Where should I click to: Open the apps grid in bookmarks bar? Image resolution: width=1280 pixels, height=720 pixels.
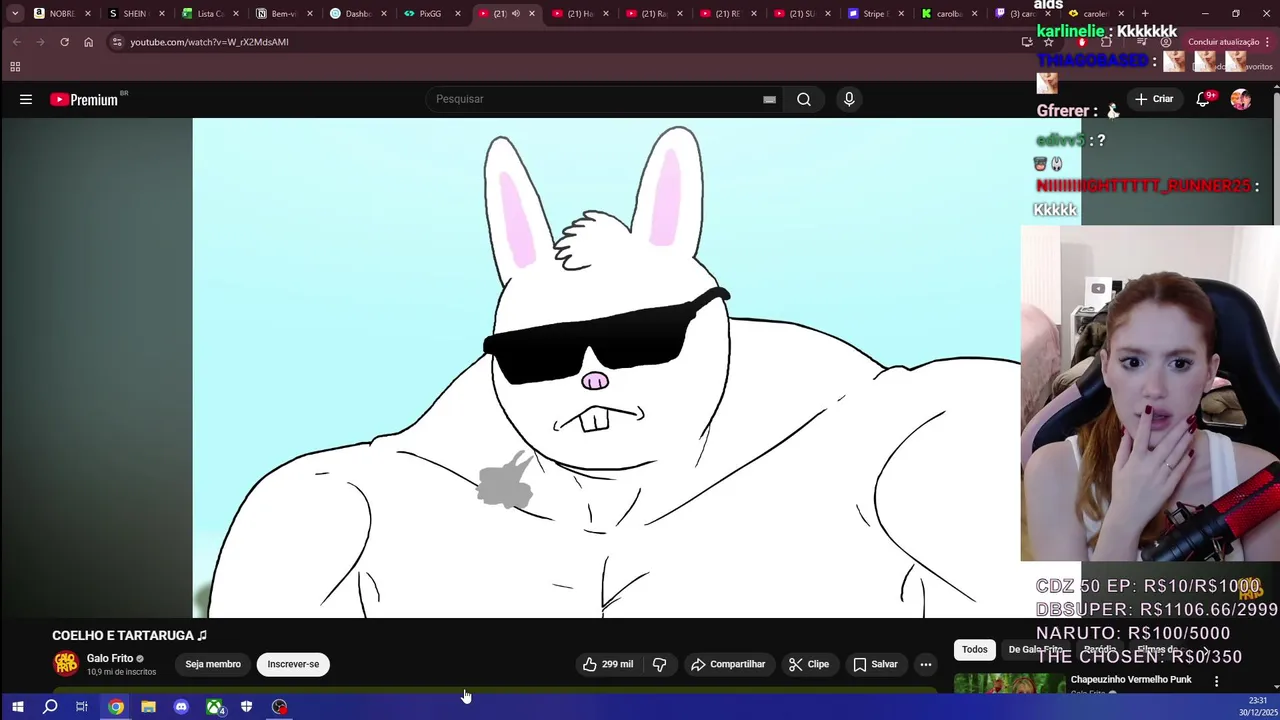[x=15, y=67]
